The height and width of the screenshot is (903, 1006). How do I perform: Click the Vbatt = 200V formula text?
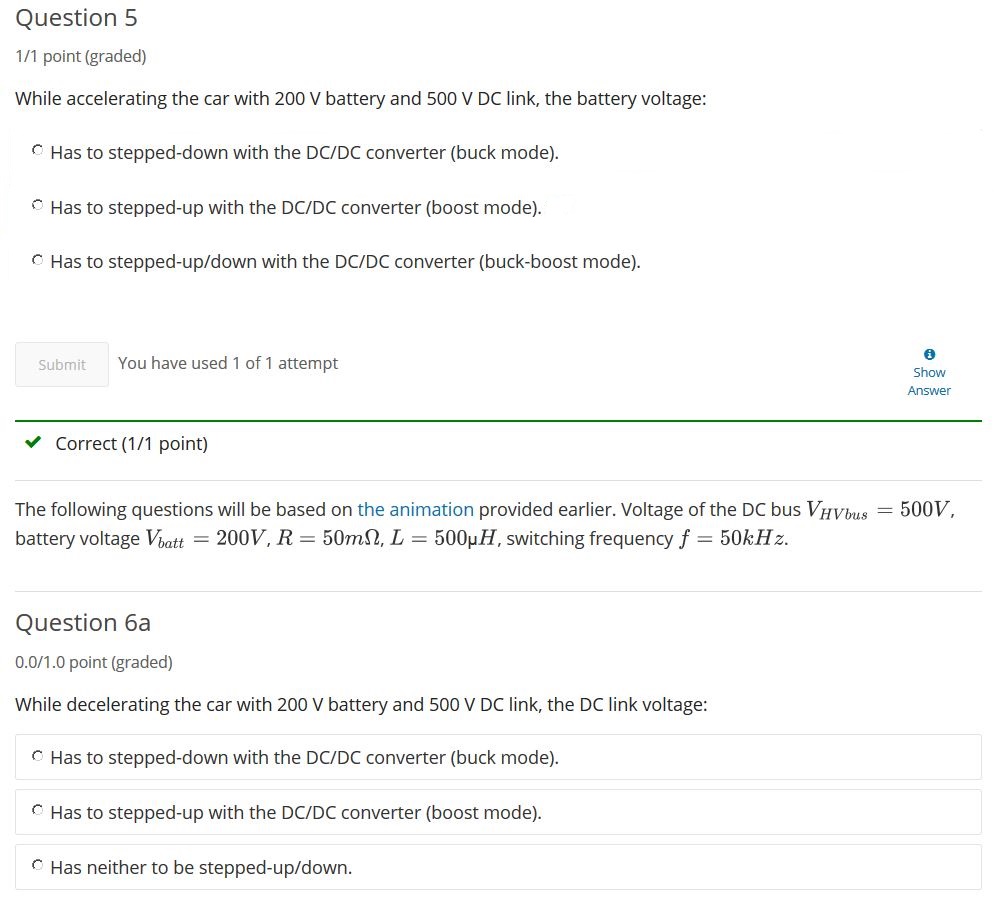tap(205, 538)
